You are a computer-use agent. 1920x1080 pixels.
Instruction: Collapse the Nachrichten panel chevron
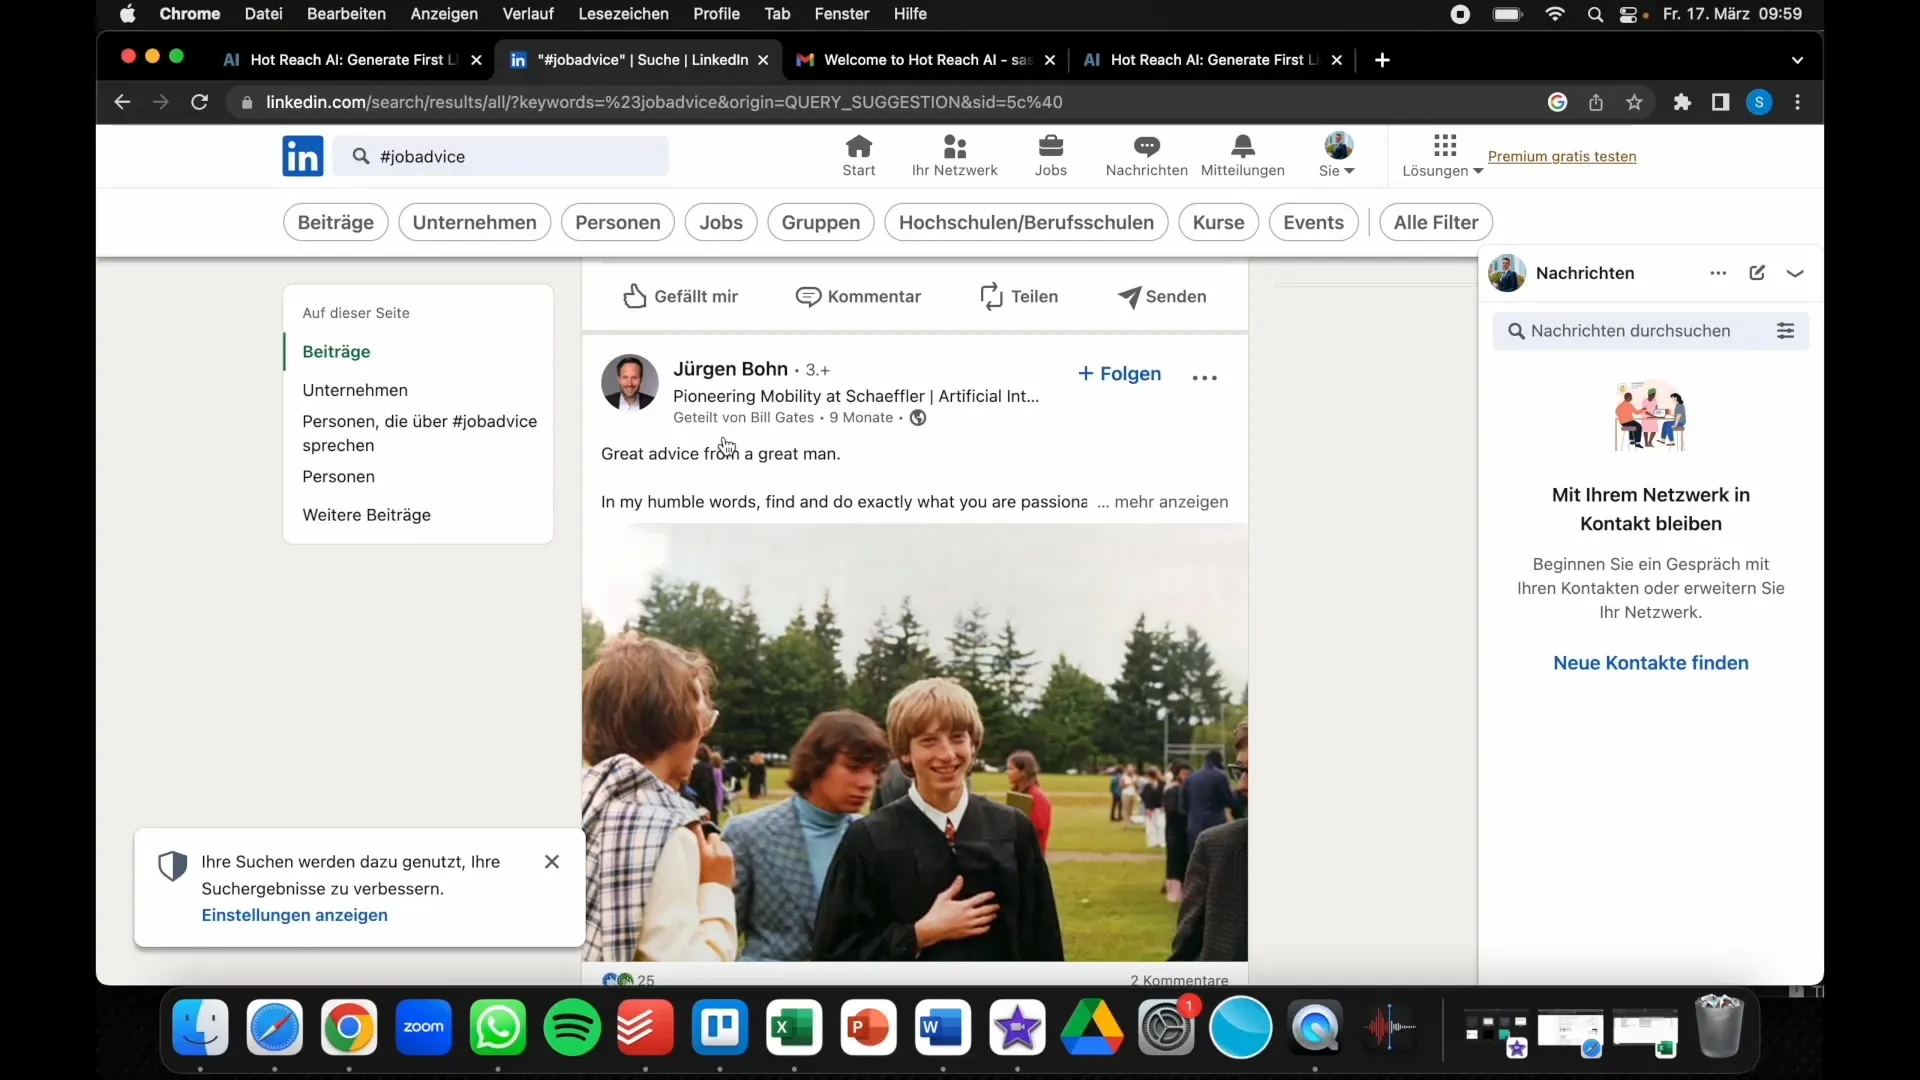tap(1795, 273)
